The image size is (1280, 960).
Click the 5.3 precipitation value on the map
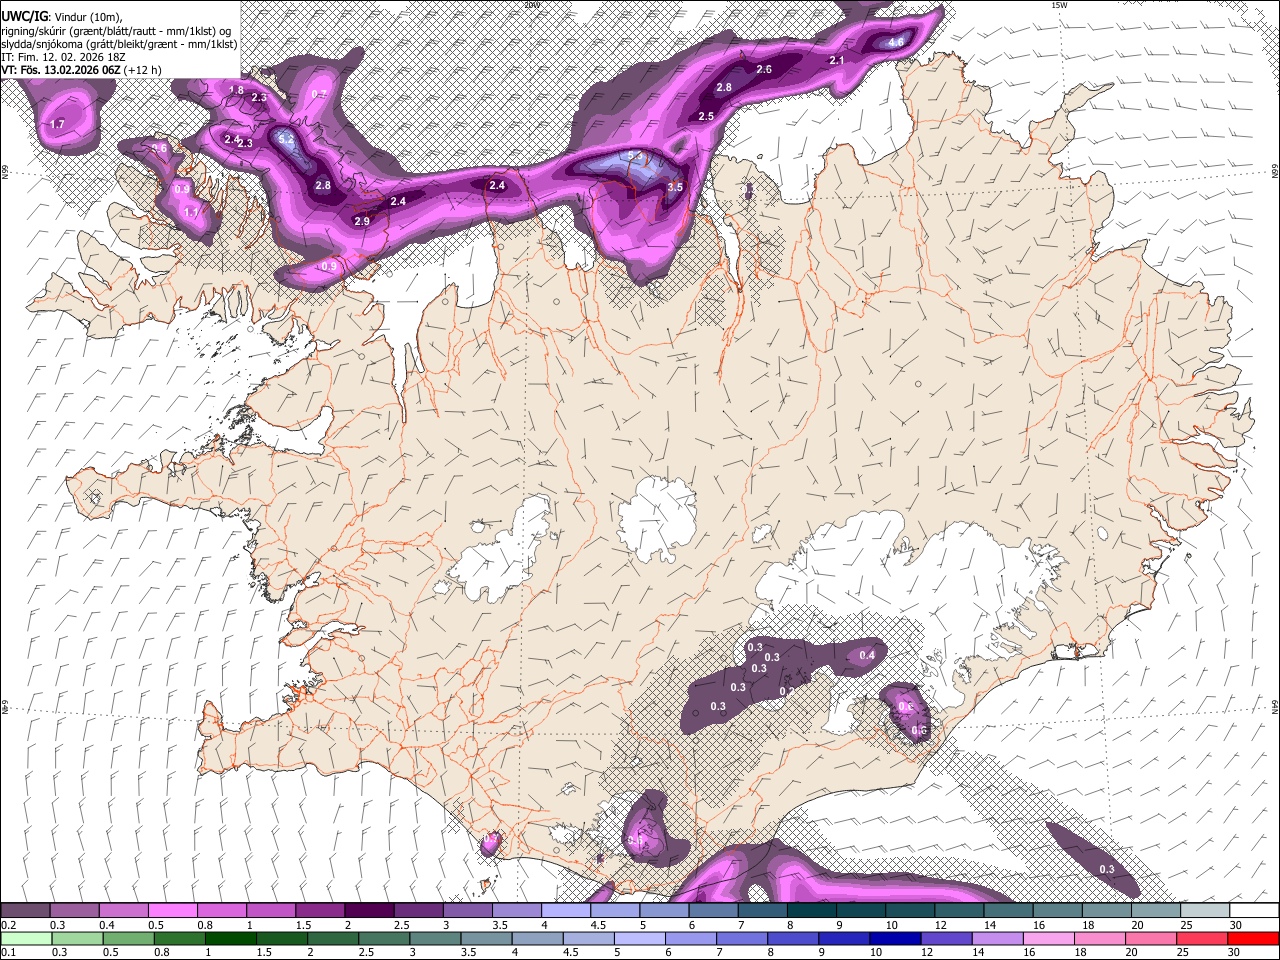(x=635, y=155)
